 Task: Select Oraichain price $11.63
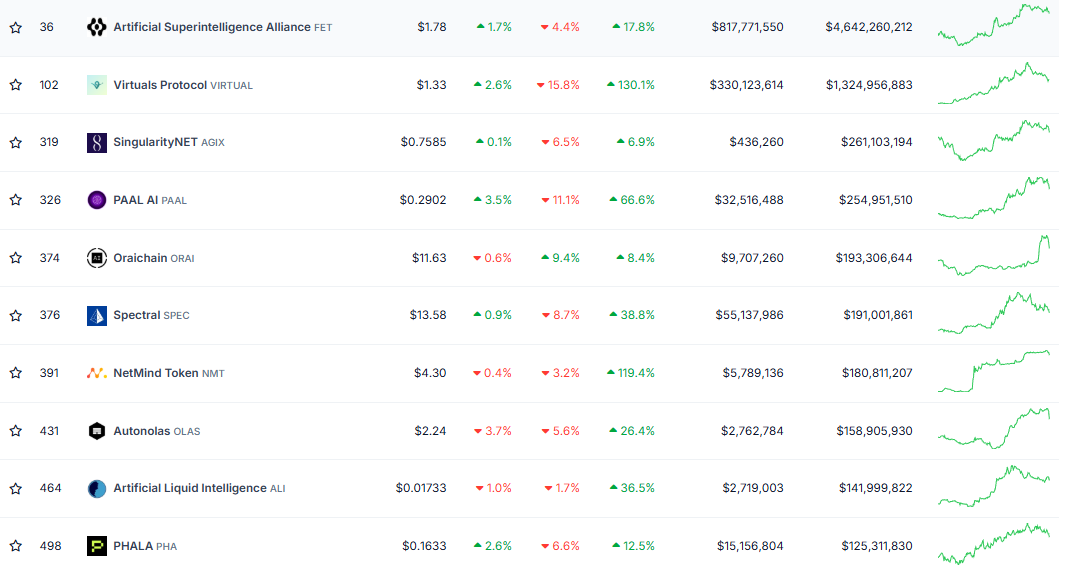click(429, 258)
